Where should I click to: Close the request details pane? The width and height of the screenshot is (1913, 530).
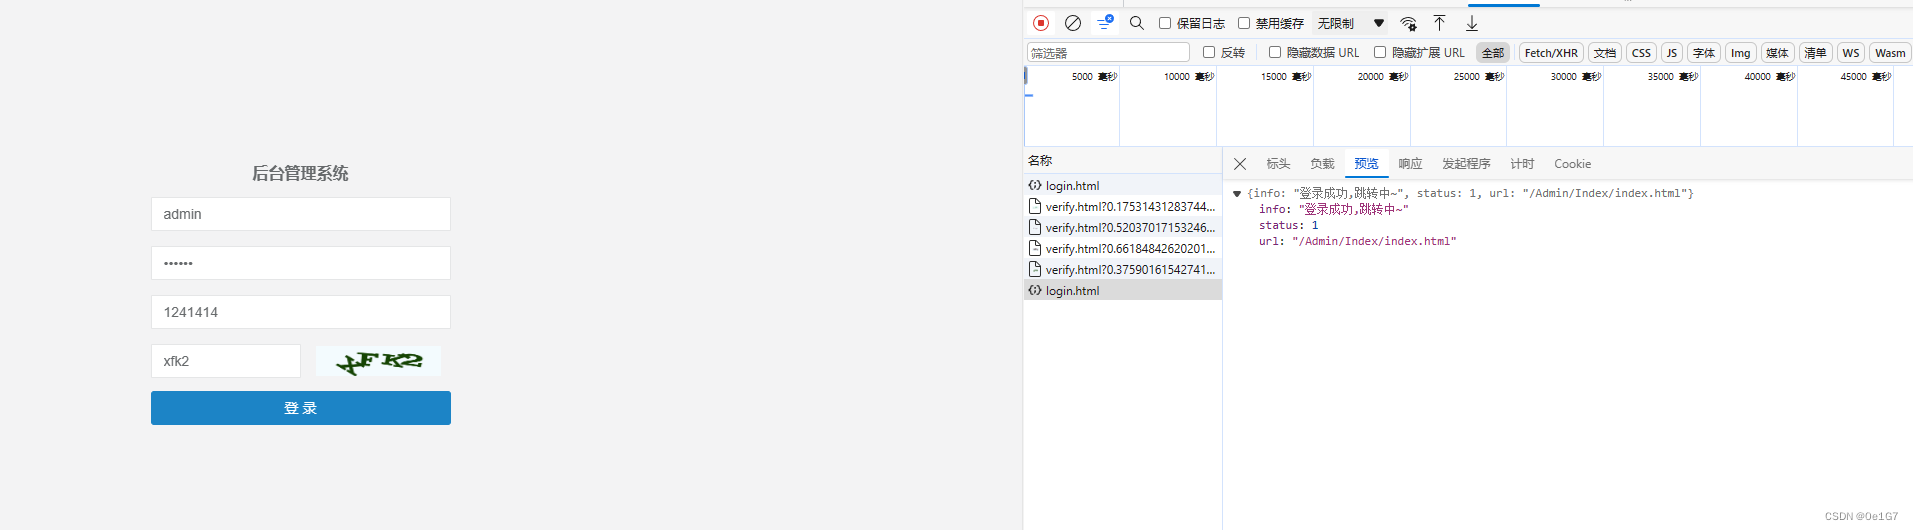(1240, 164)
